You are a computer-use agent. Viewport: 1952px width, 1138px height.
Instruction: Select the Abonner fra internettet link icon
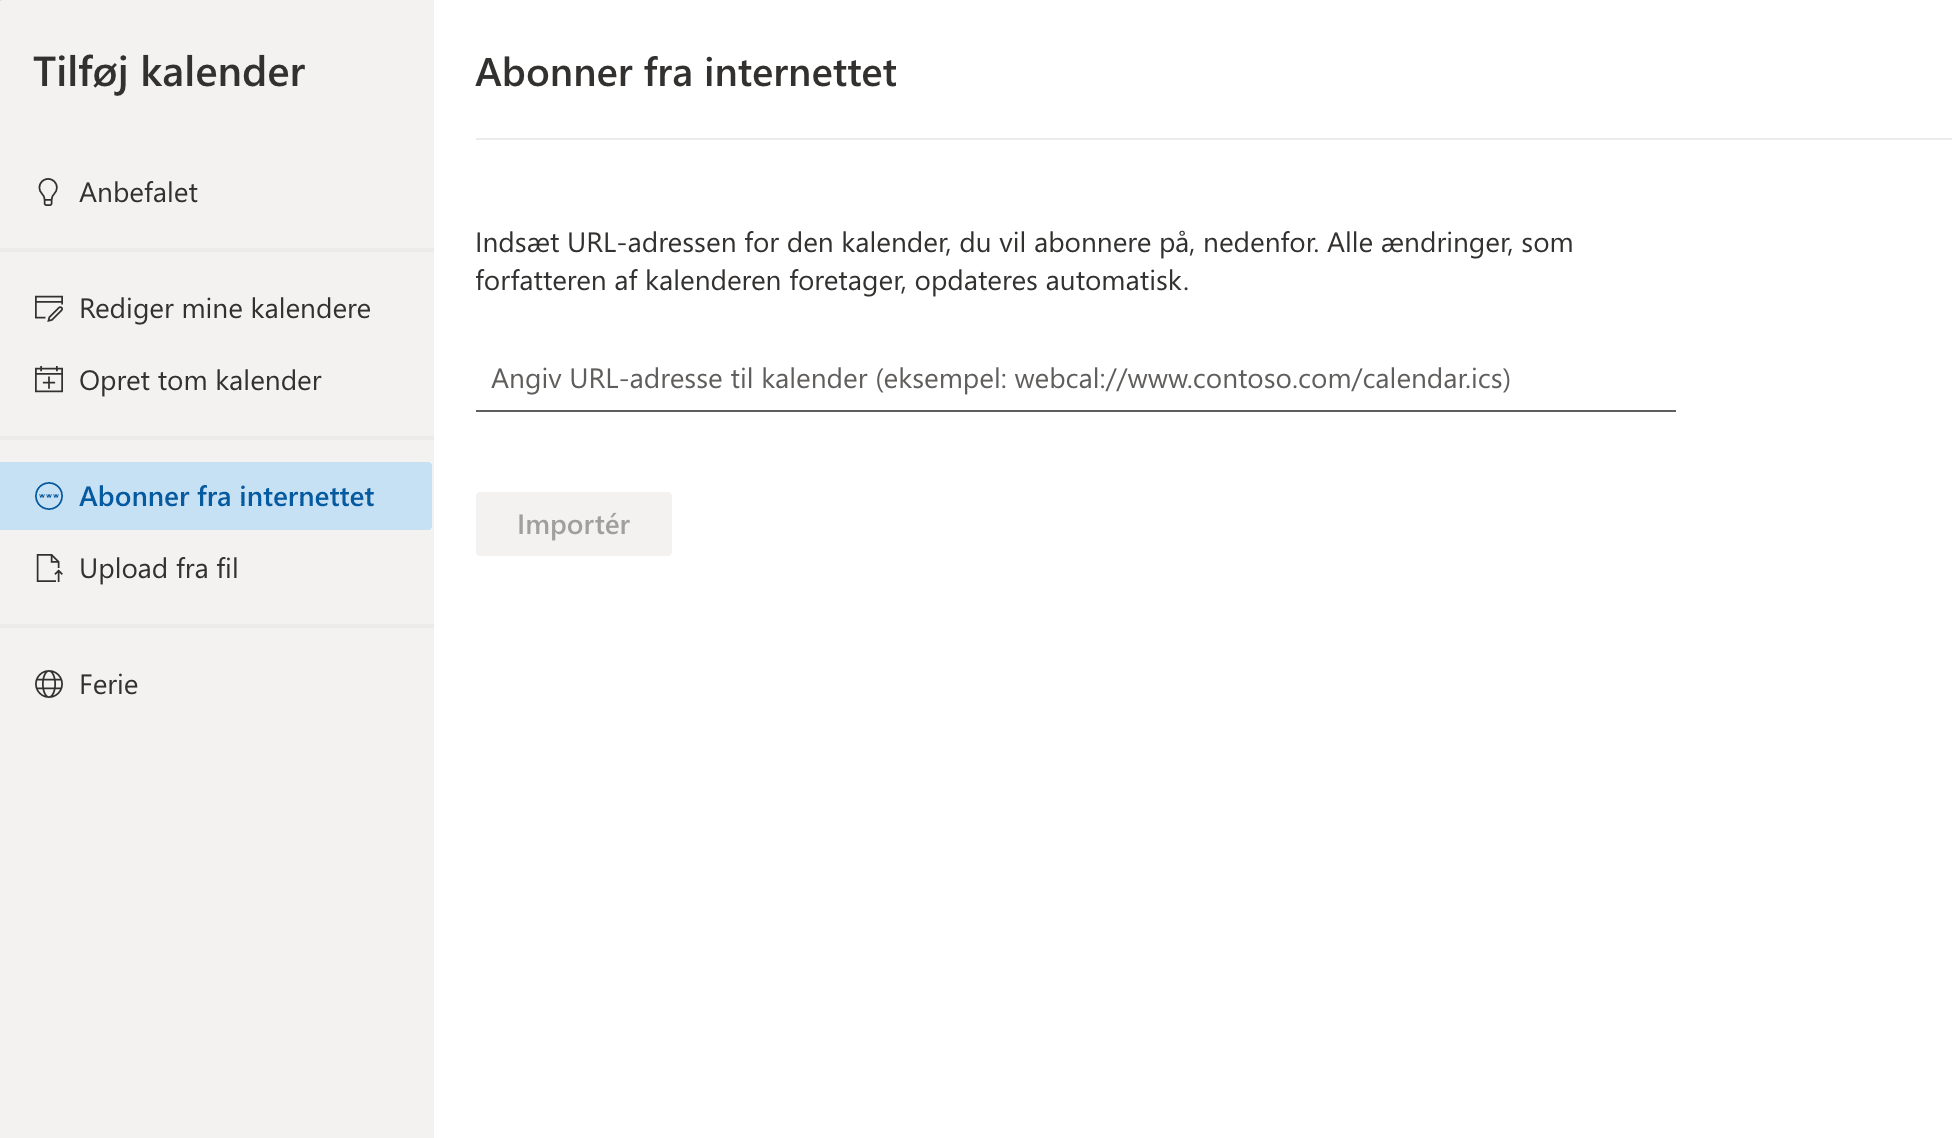pyautogui.click(x=49, y=496)
